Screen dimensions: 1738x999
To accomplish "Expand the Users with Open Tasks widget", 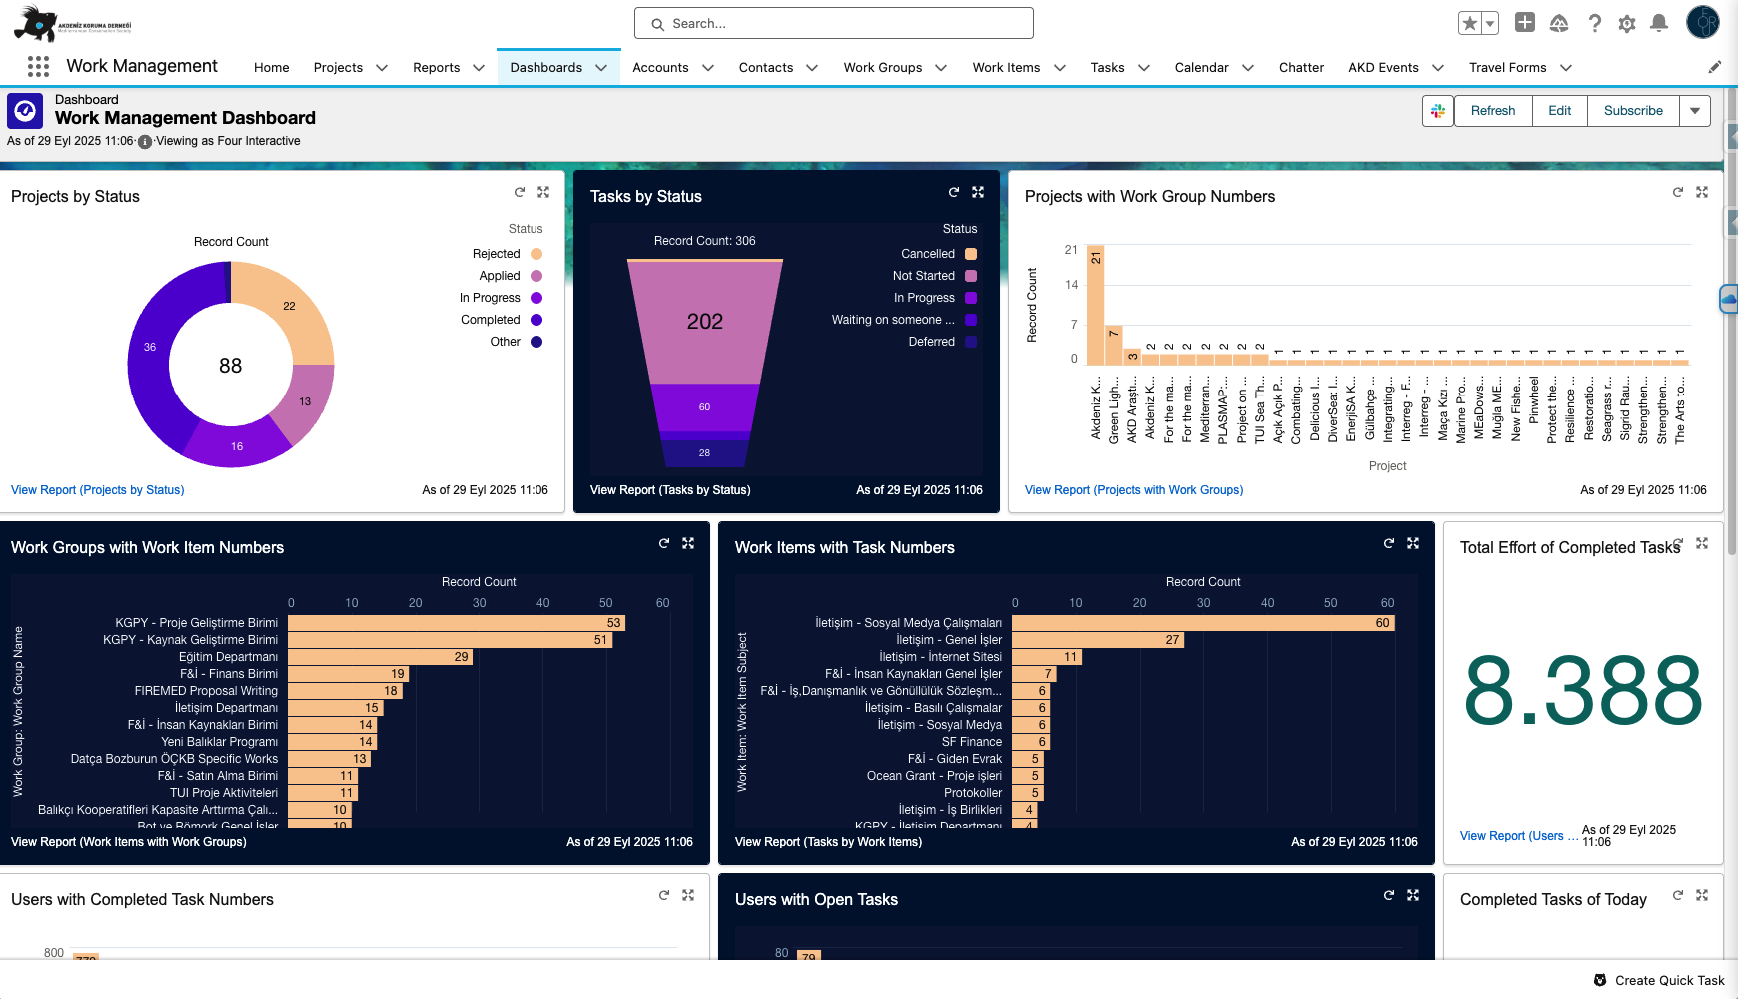I will pyautogui.click(x=1413, y=895).
